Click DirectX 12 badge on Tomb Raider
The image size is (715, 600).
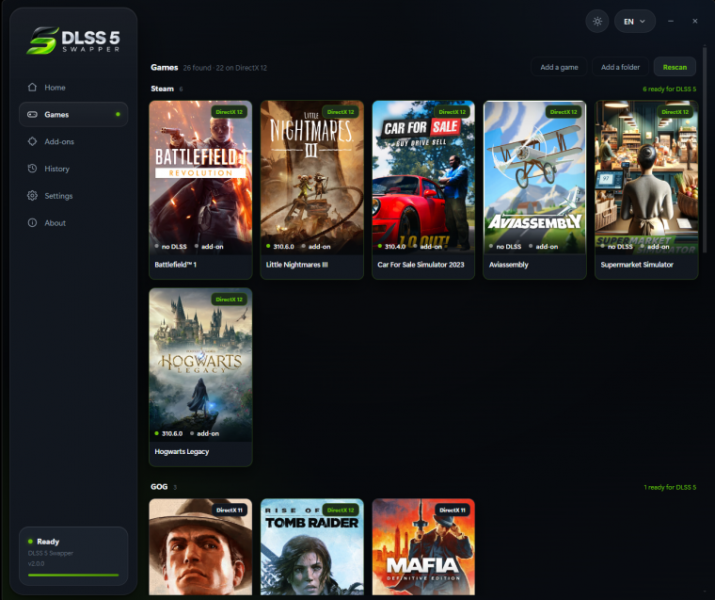tap(340, 510)
